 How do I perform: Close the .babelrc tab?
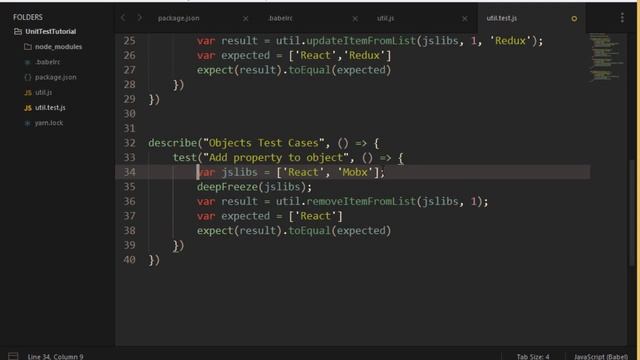[355, 18]
